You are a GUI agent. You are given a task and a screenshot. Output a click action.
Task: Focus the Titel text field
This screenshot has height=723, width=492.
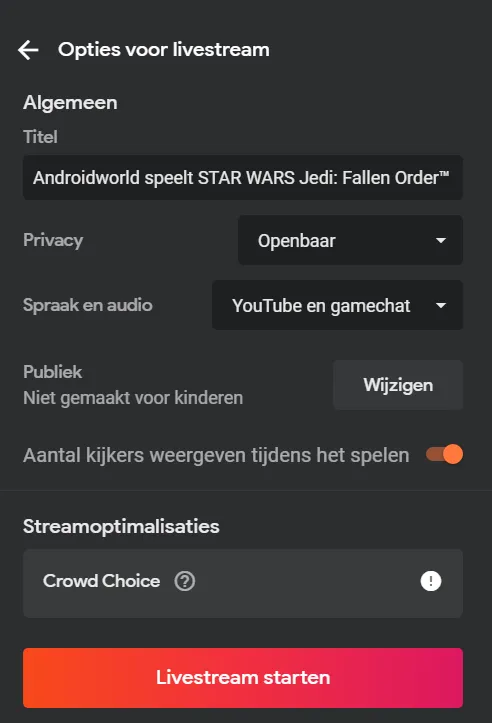243,178
